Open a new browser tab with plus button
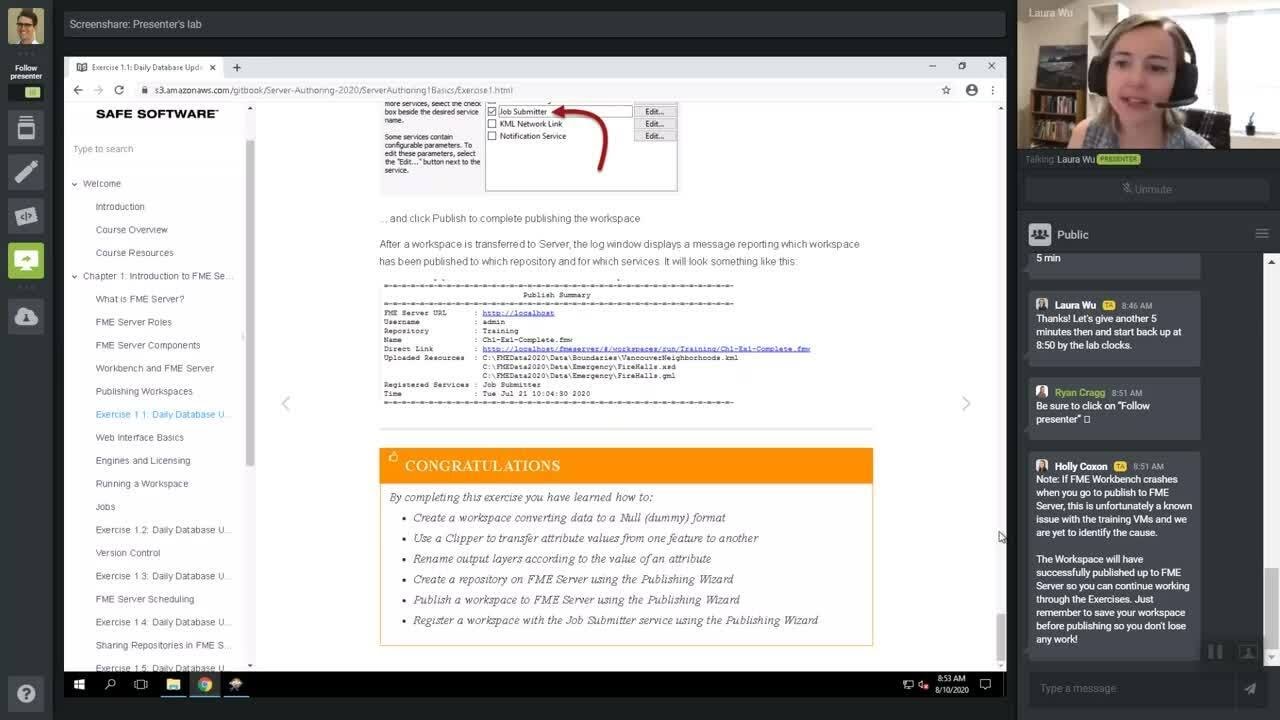Viewport: 1280px width, 720px height. coord(237,67)
